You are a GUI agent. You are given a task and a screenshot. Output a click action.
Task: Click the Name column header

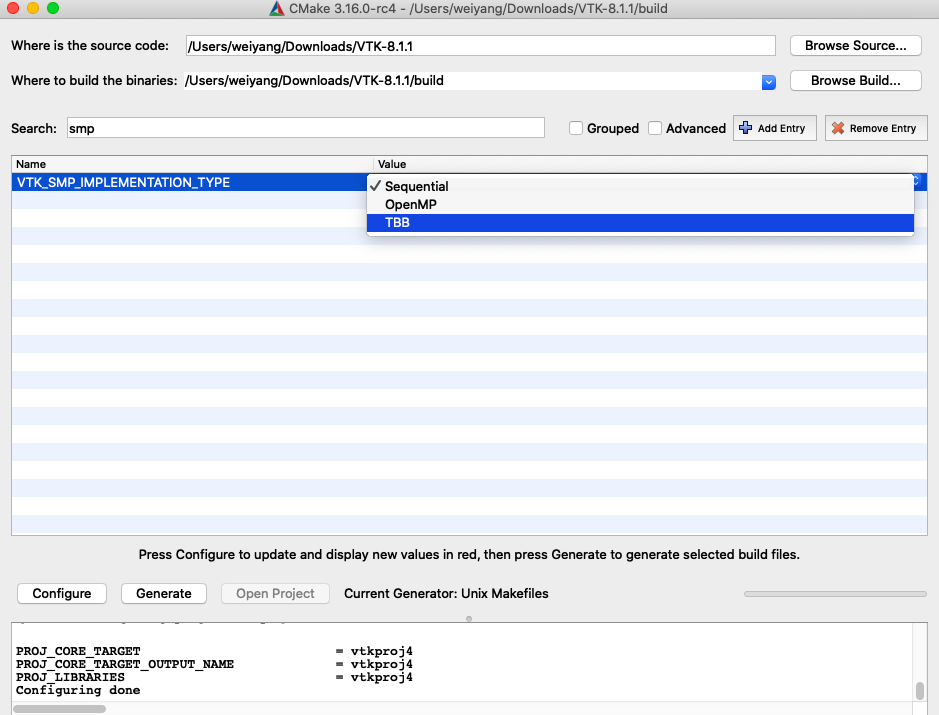coord(192,164)
